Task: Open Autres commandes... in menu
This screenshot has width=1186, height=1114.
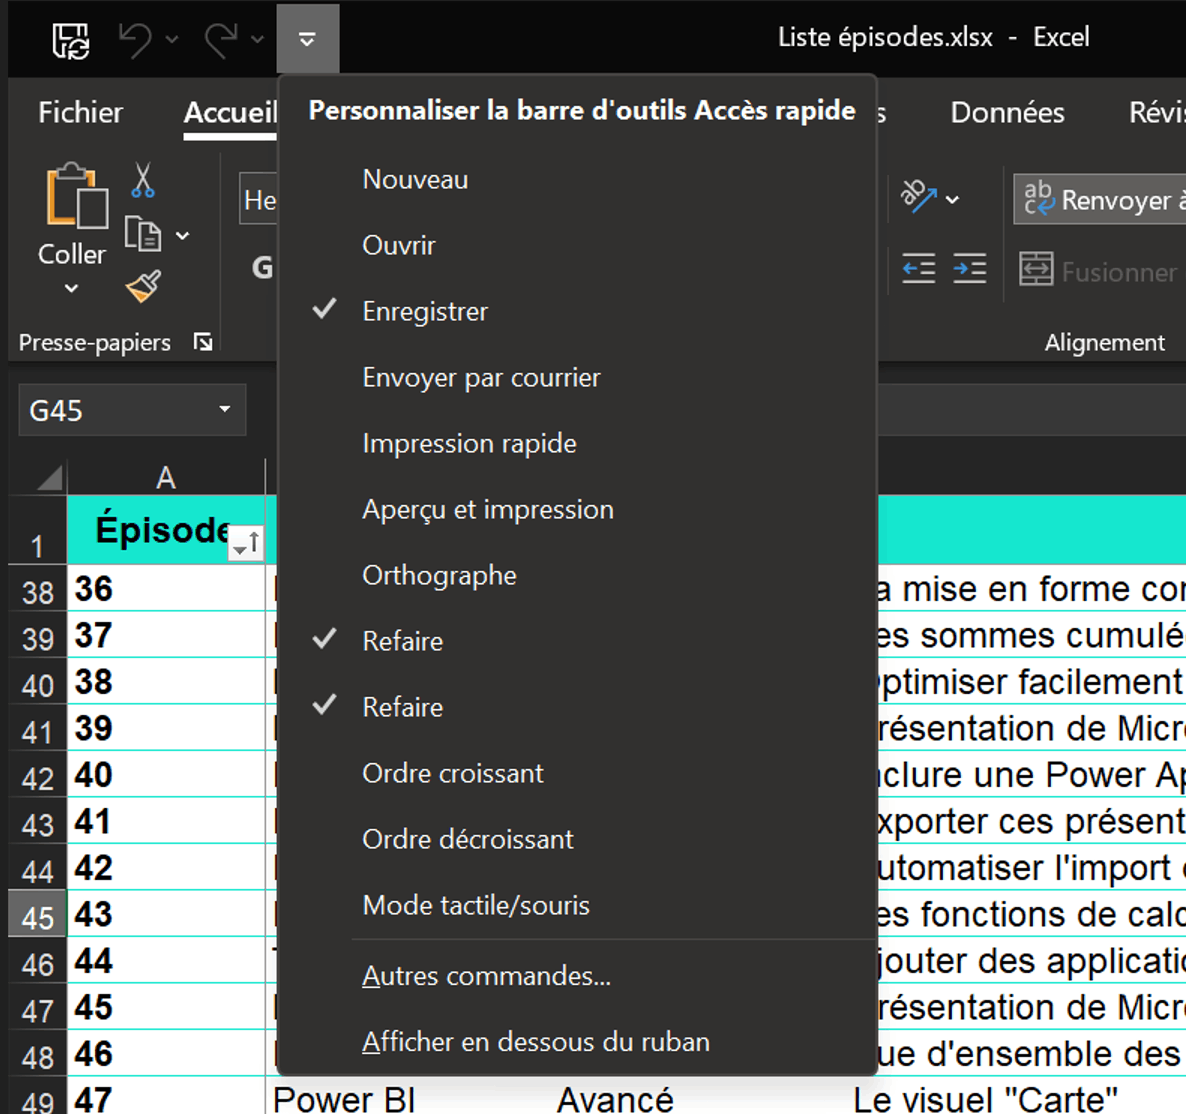Action: 577,976
